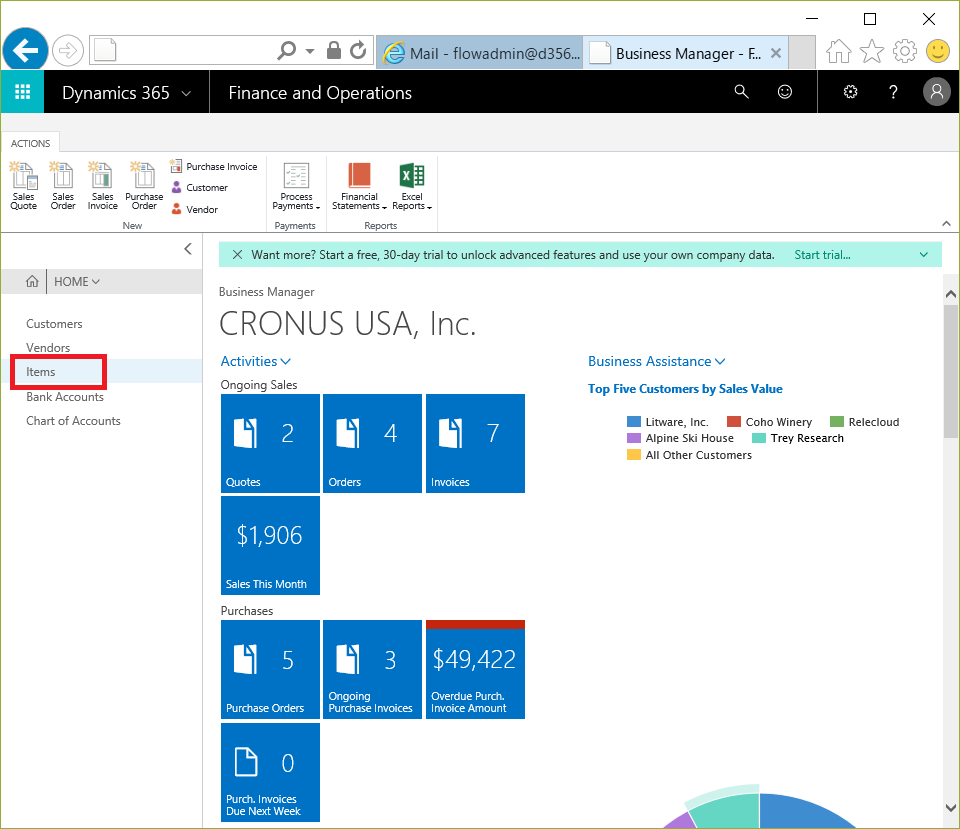Collapse the left navigation pane

188,249
